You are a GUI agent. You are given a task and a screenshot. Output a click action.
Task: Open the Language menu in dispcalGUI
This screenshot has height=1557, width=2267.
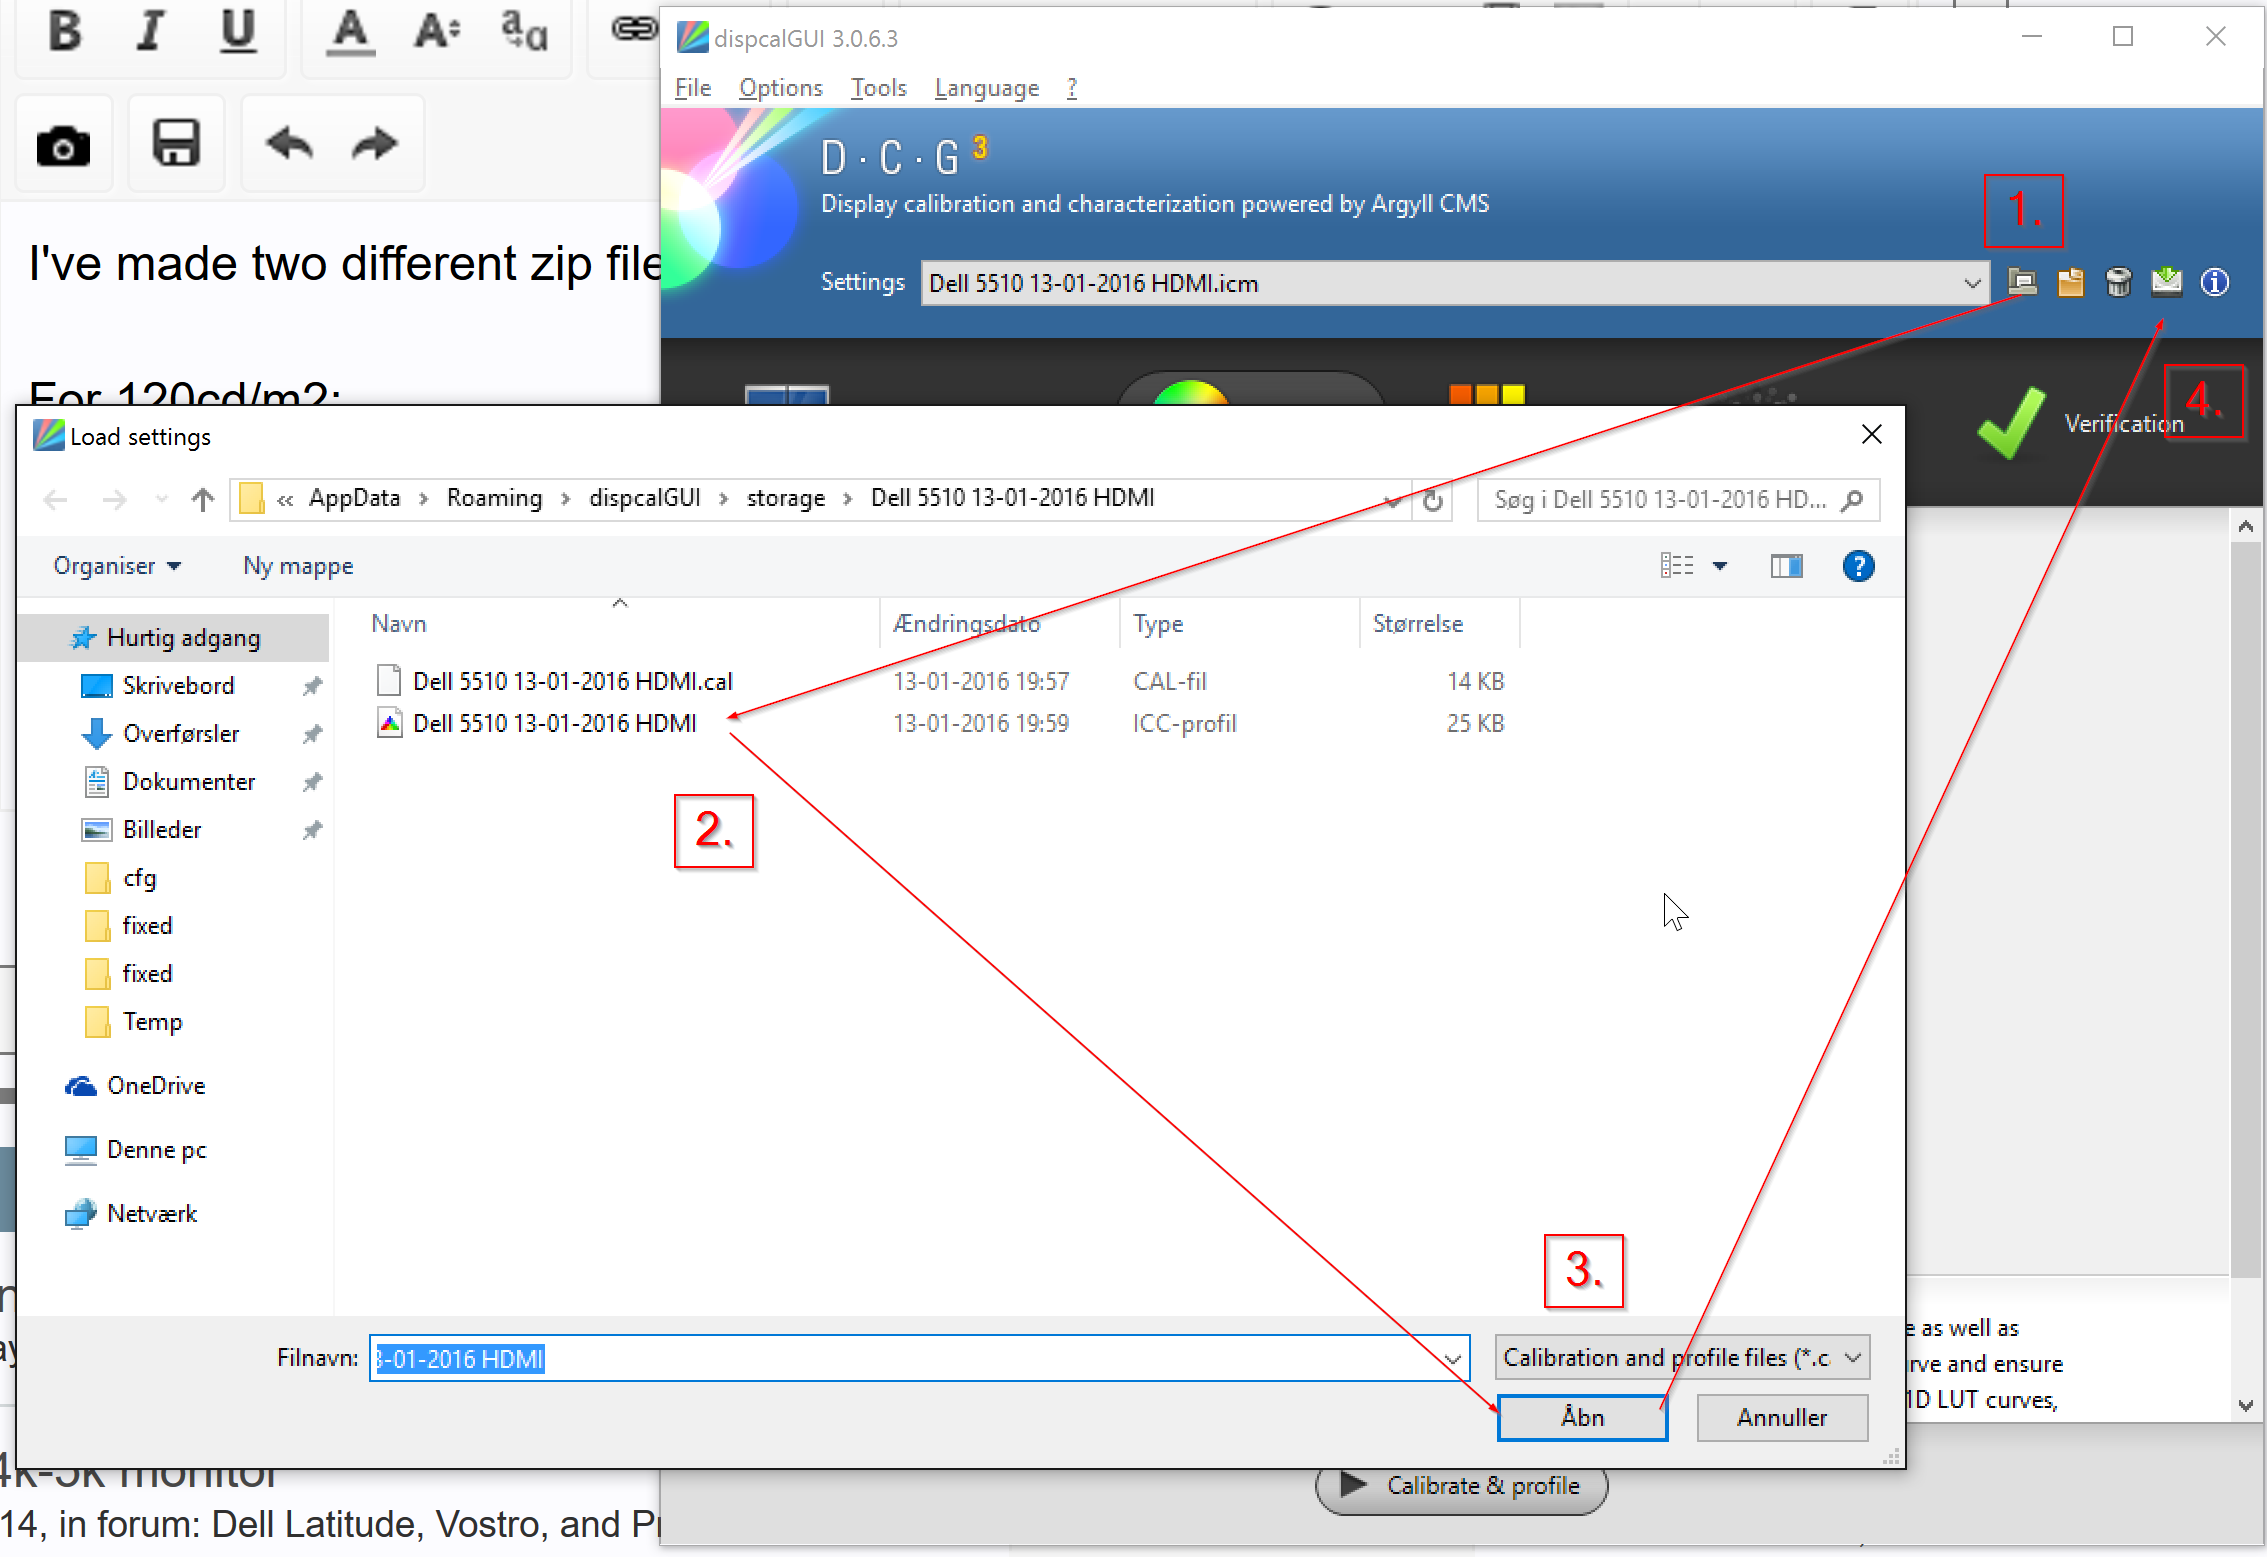(x=987, y=88)
